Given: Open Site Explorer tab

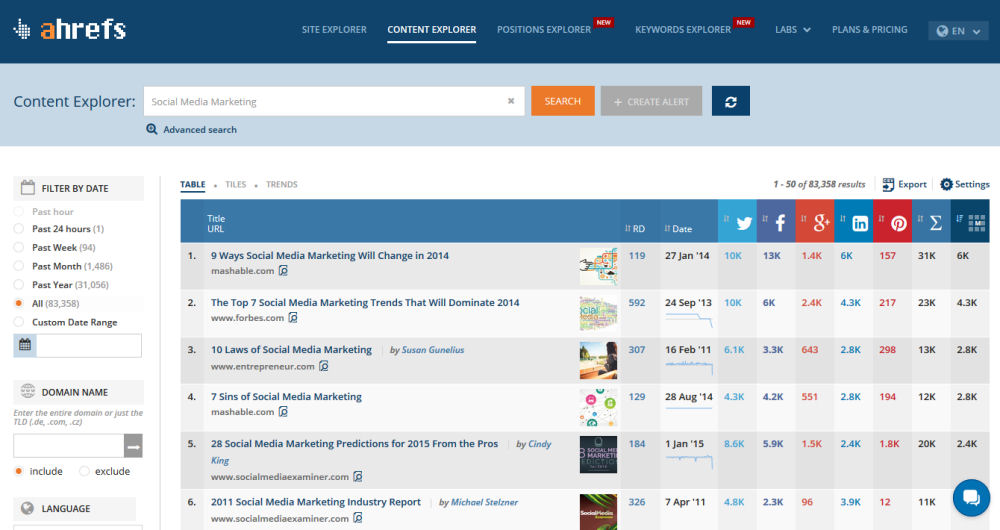Looking at the screenshot, I should click(x=334, y=29).
